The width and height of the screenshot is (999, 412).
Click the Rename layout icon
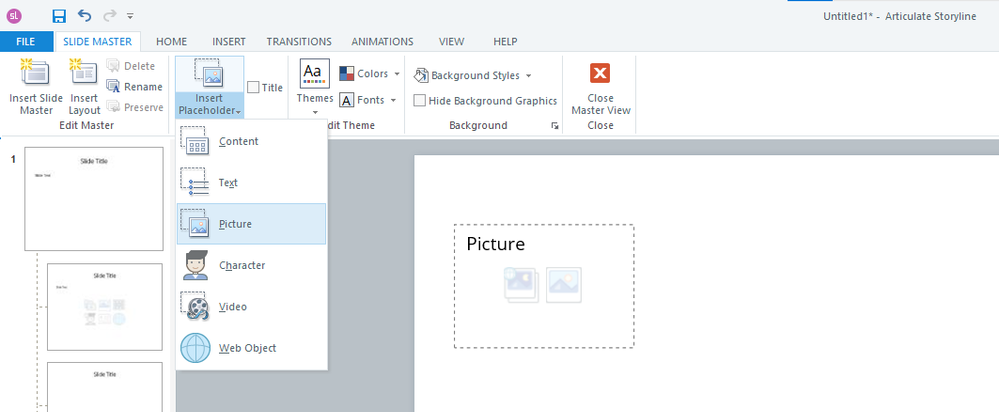[114, 87]
